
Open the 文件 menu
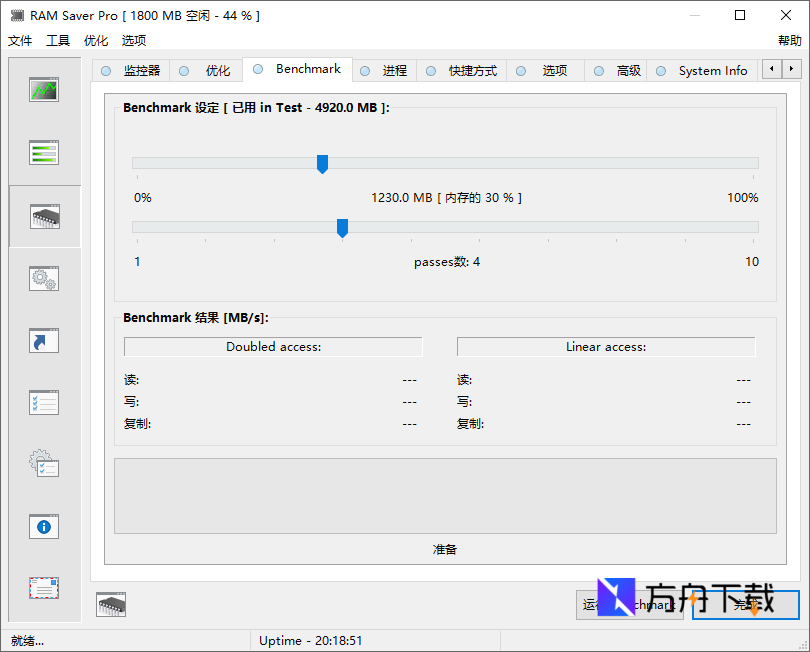click(20, 40)
